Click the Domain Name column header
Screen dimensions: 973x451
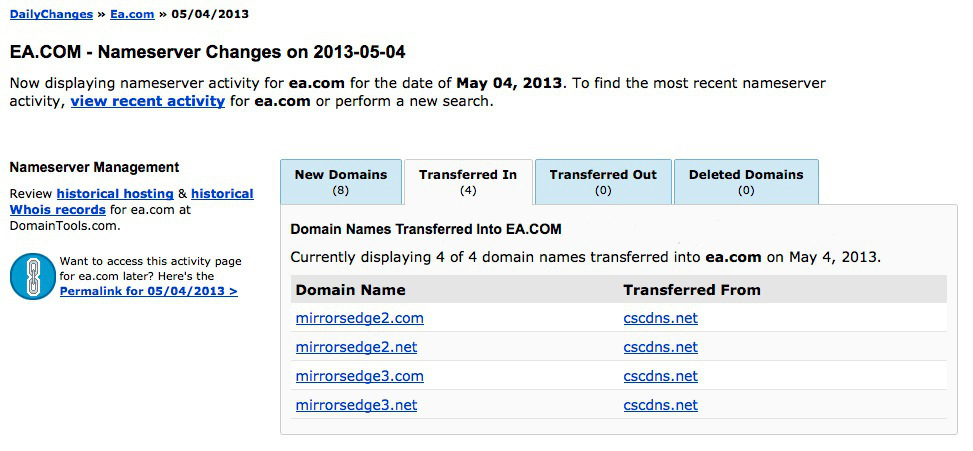(351, 290)
